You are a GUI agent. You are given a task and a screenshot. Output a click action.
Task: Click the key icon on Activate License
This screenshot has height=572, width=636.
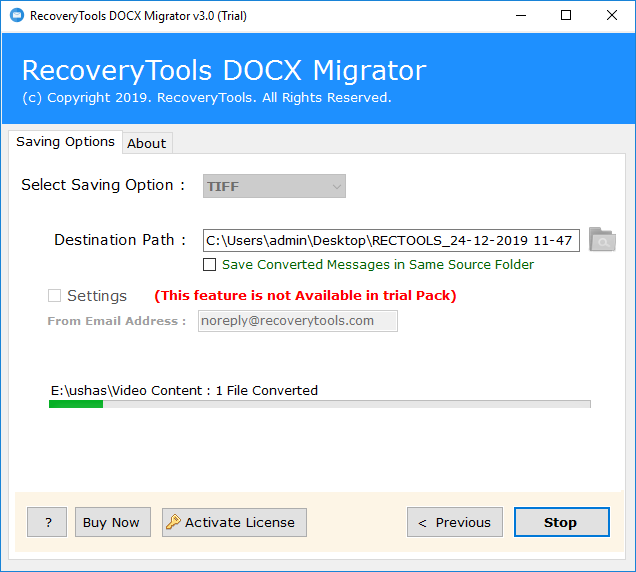pyautogui.click(x=173, y=522)
